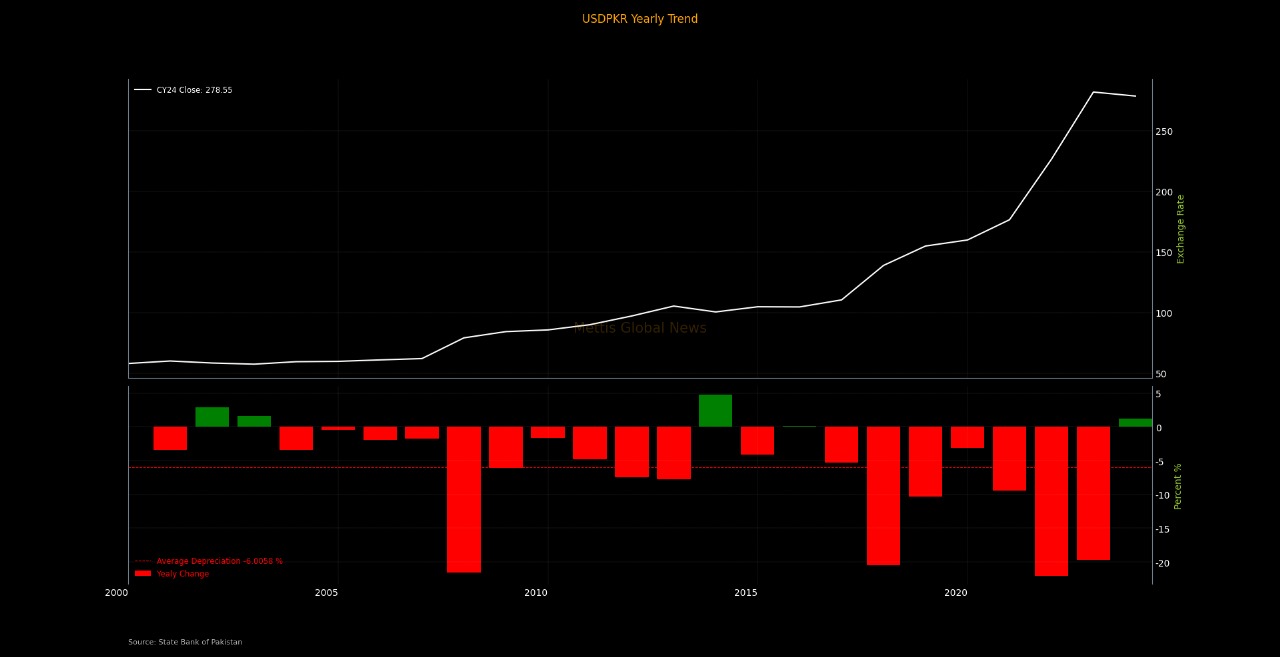Click the red Yearly Change legend swatch
This screenshot has height=657, width=1280.
pyautogui.click(x=143, y=574)
